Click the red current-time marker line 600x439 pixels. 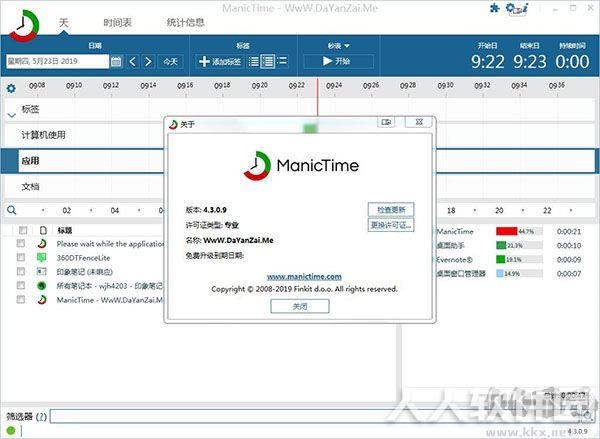[x=317, y=97]
